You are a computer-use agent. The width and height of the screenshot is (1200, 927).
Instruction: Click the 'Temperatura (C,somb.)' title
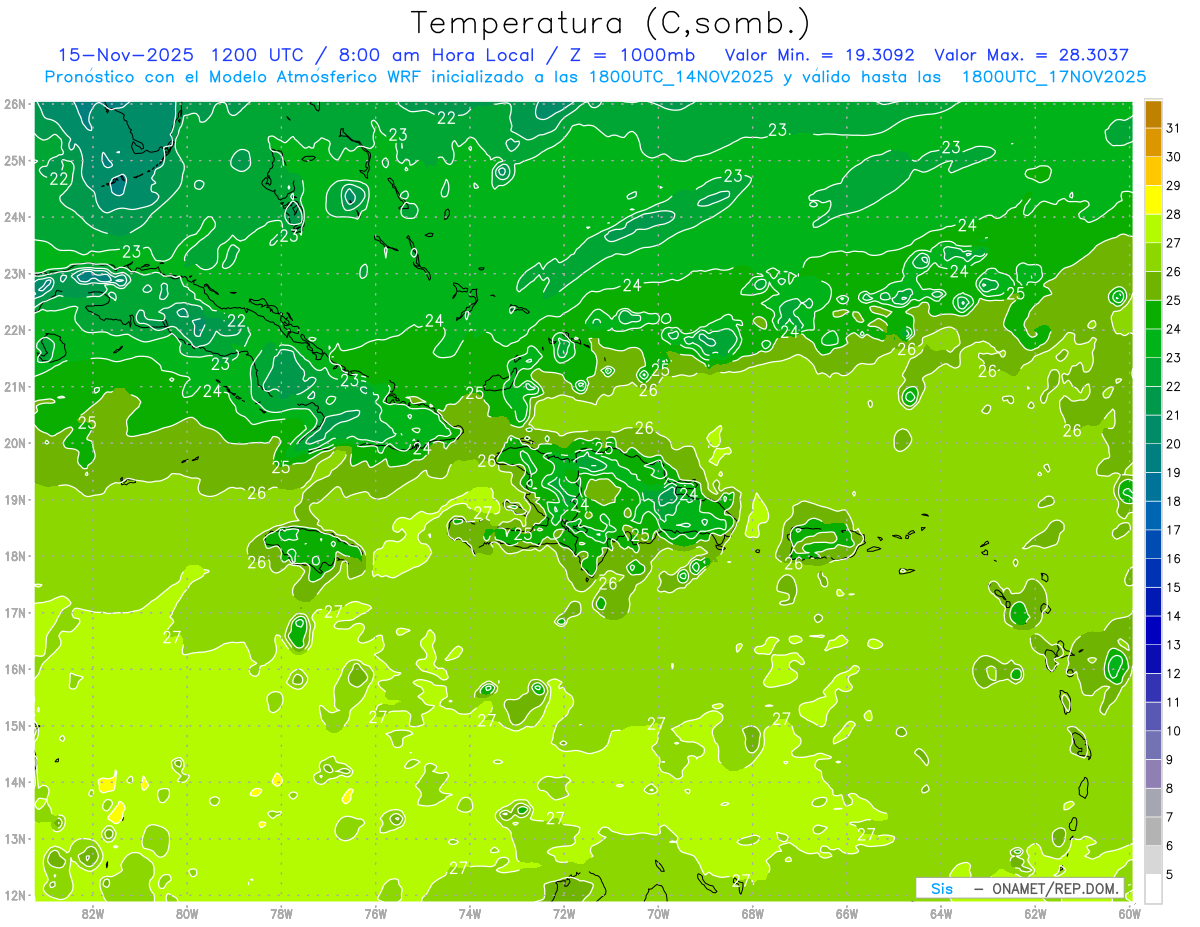pyautogui.click(x=610, y=23)
